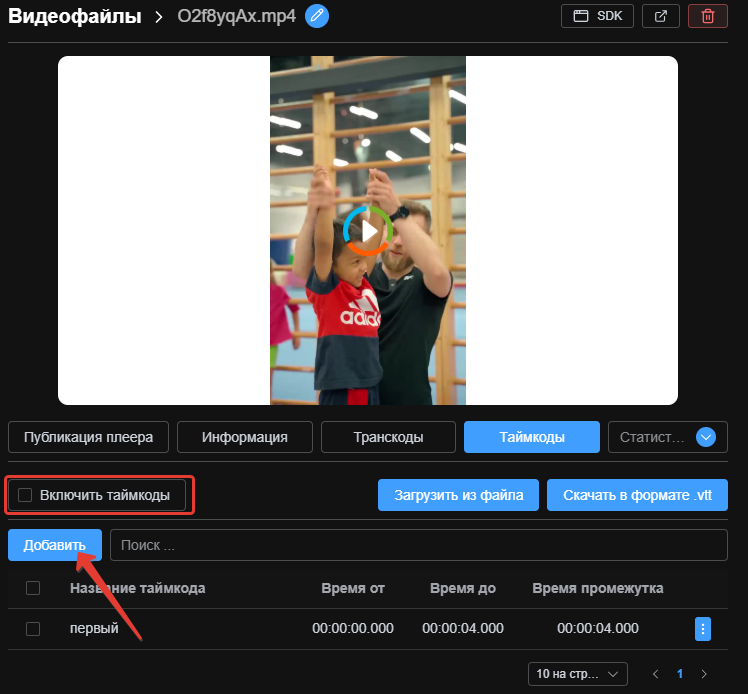Open the 10 на стр page size dropdown
Viewport: 748px width, 694px height.
(x=578, y=673)
